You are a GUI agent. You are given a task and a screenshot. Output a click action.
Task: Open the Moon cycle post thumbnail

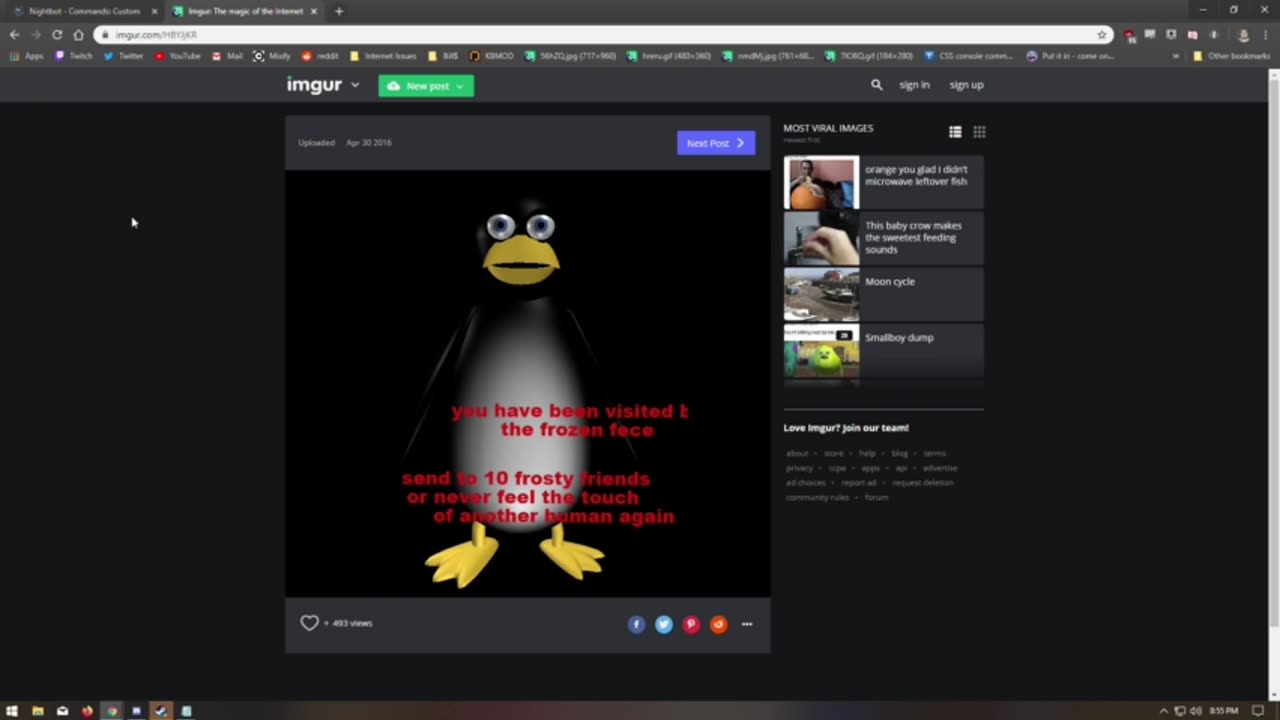[821, 294]
